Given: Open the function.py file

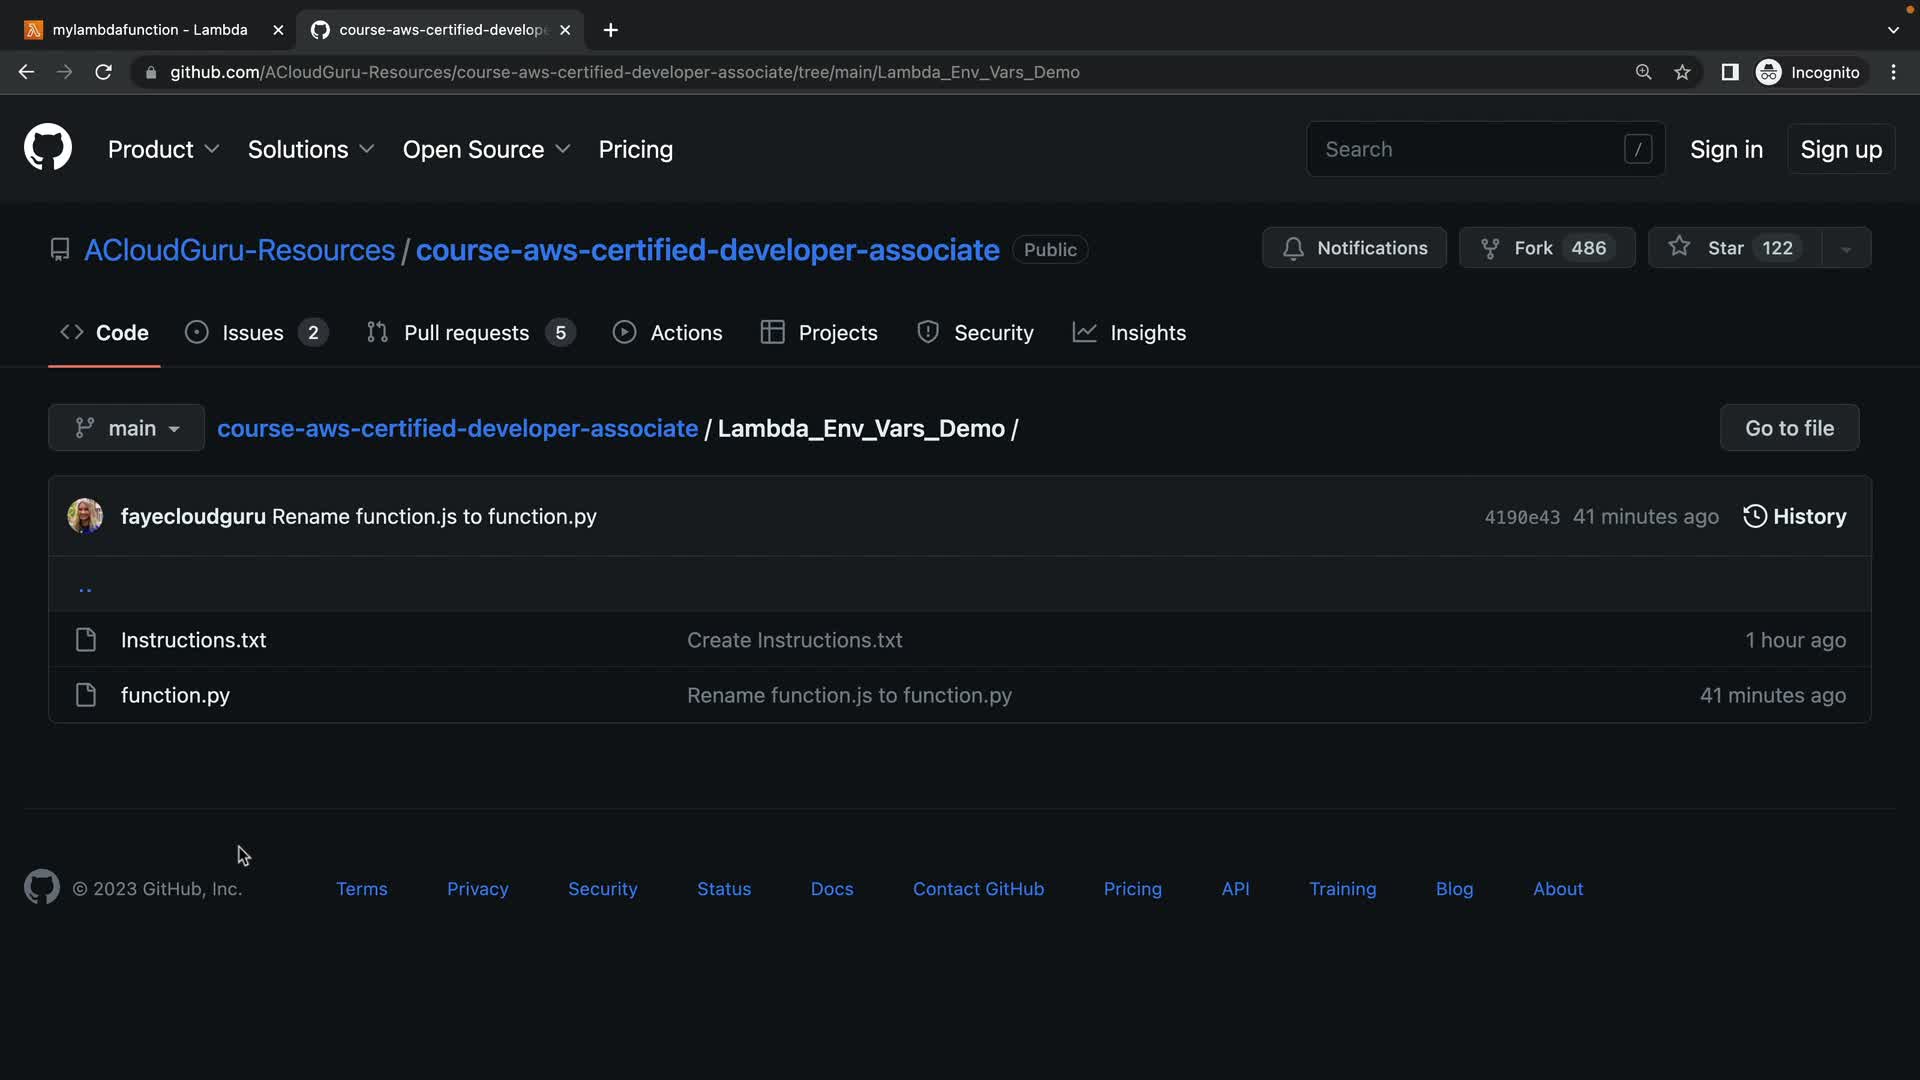Looking at the screenshot, I should [175, 695].
